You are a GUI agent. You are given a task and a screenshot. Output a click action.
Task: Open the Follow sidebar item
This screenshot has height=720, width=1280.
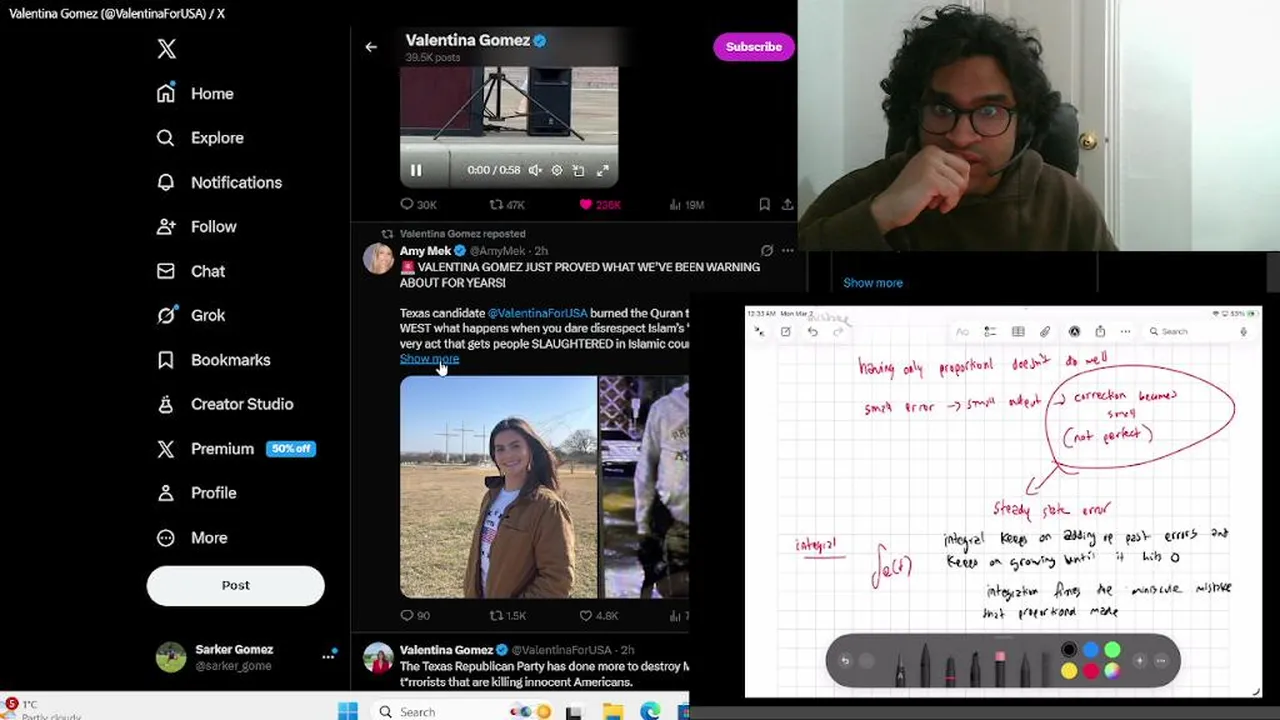196,227
